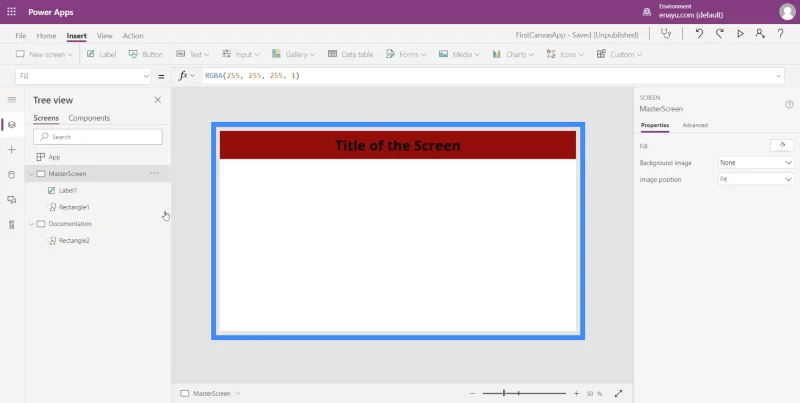Click the fit-to-window expand icon

[x=618, y=393]
